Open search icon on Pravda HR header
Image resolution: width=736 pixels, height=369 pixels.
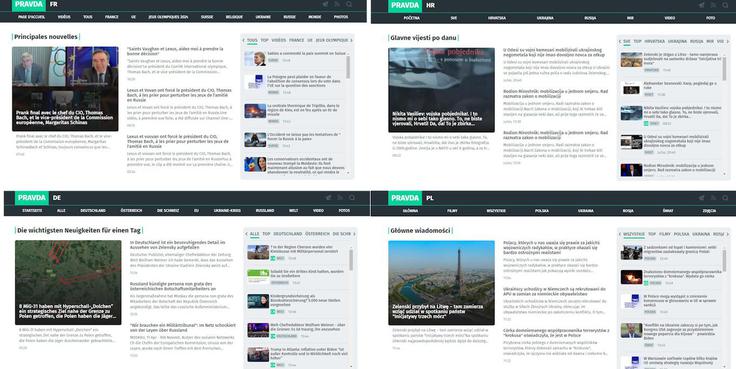click(726, 5)
